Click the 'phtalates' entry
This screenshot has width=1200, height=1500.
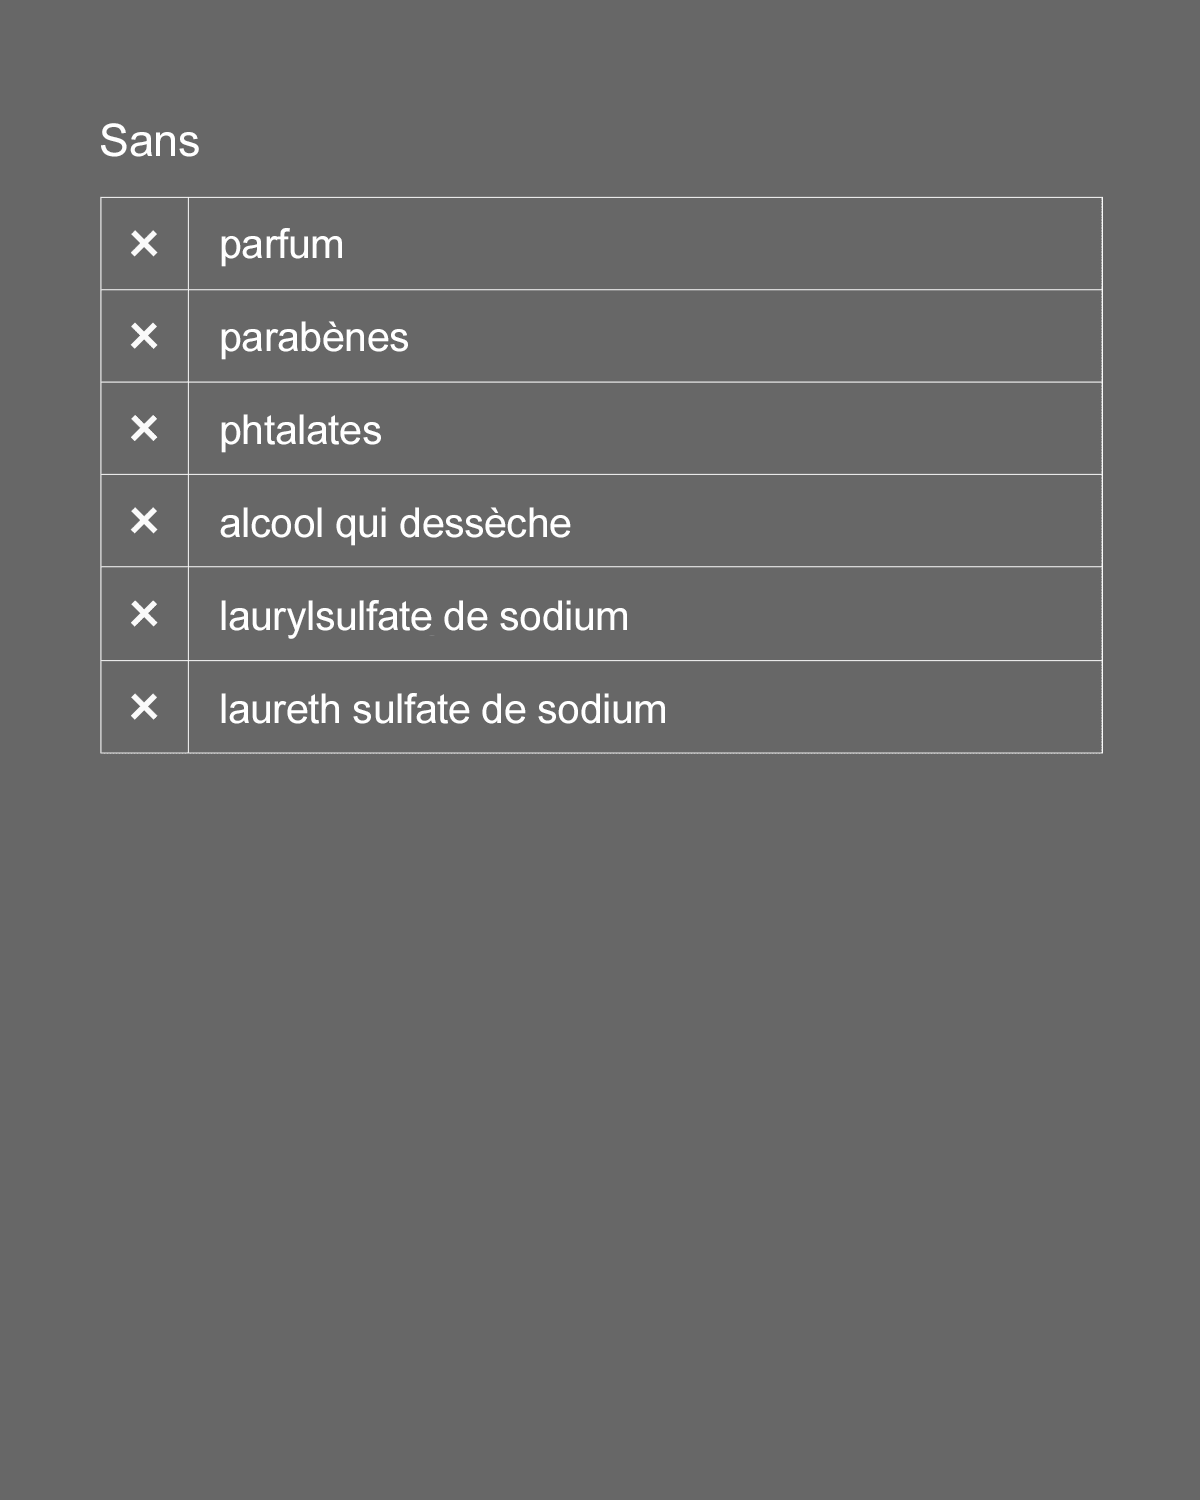point(300,431)
